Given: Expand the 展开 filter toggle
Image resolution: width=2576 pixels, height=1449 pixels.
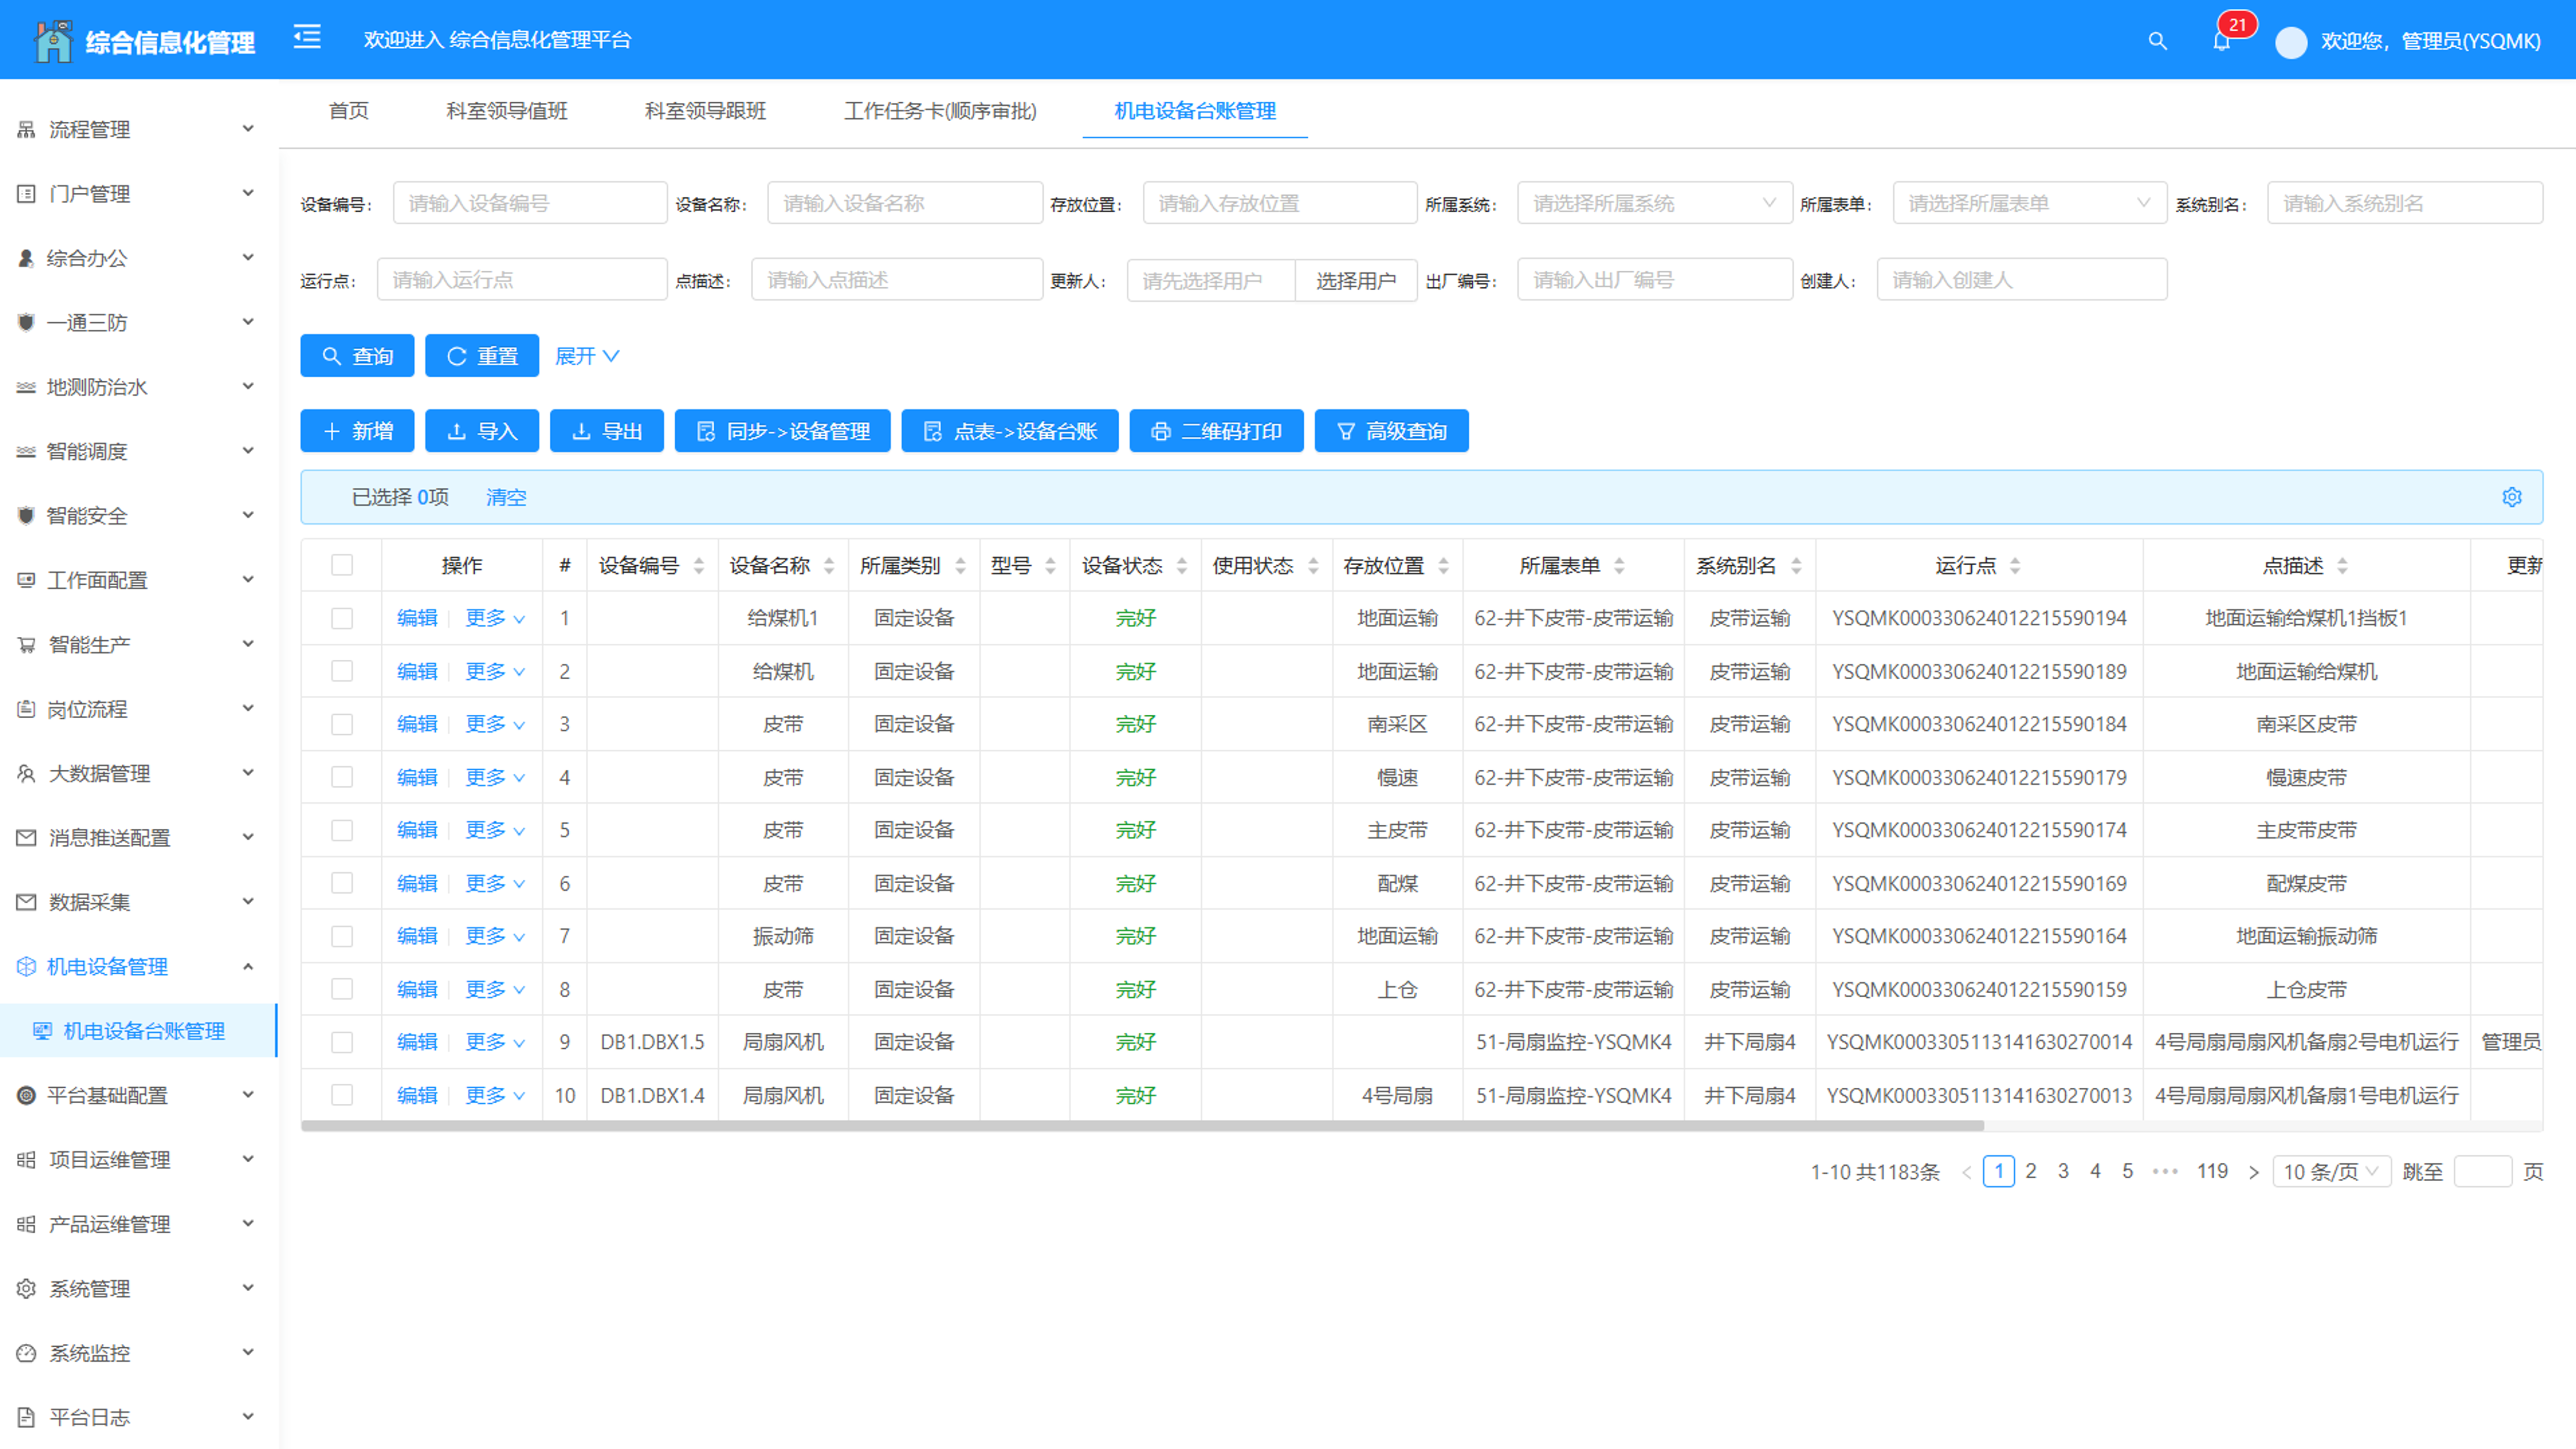Looking at the screenshot, I should tap(587, 356).
